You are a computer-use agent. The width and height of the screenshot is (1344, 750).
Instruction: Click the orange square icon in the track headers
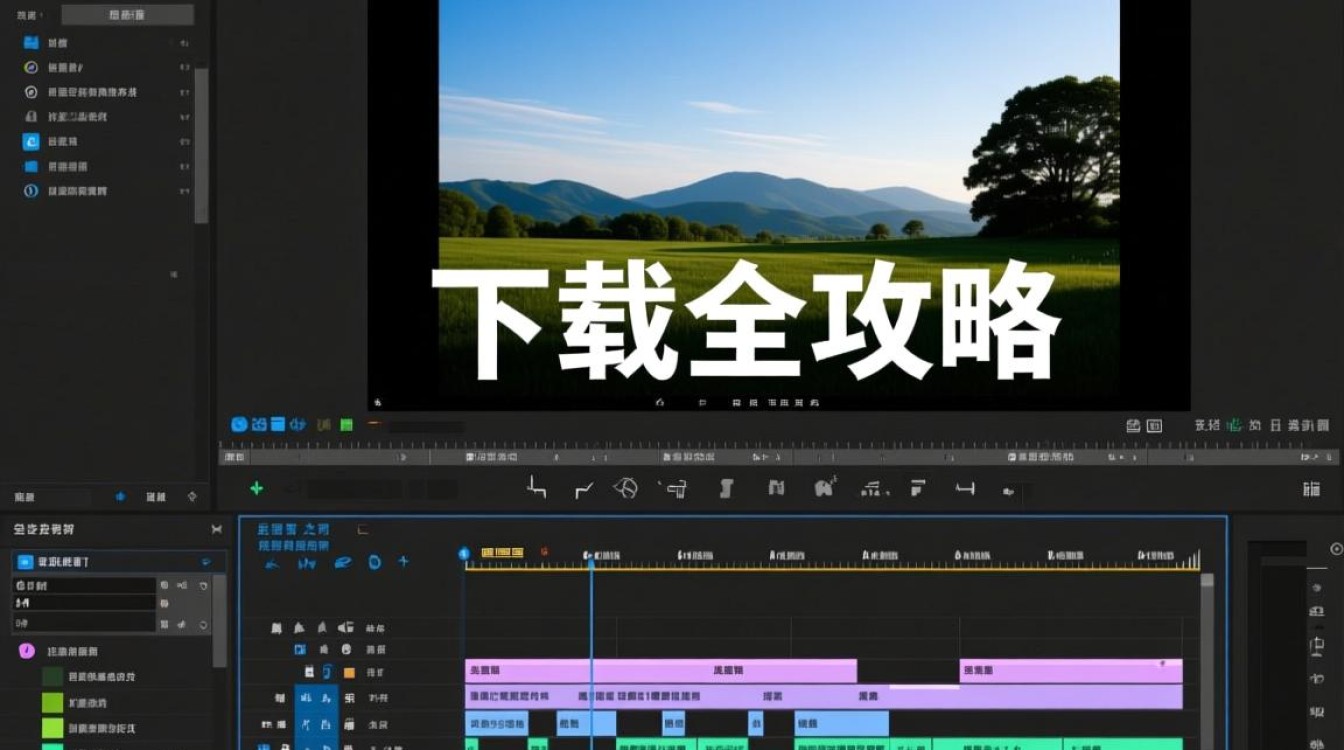[349, 673]
